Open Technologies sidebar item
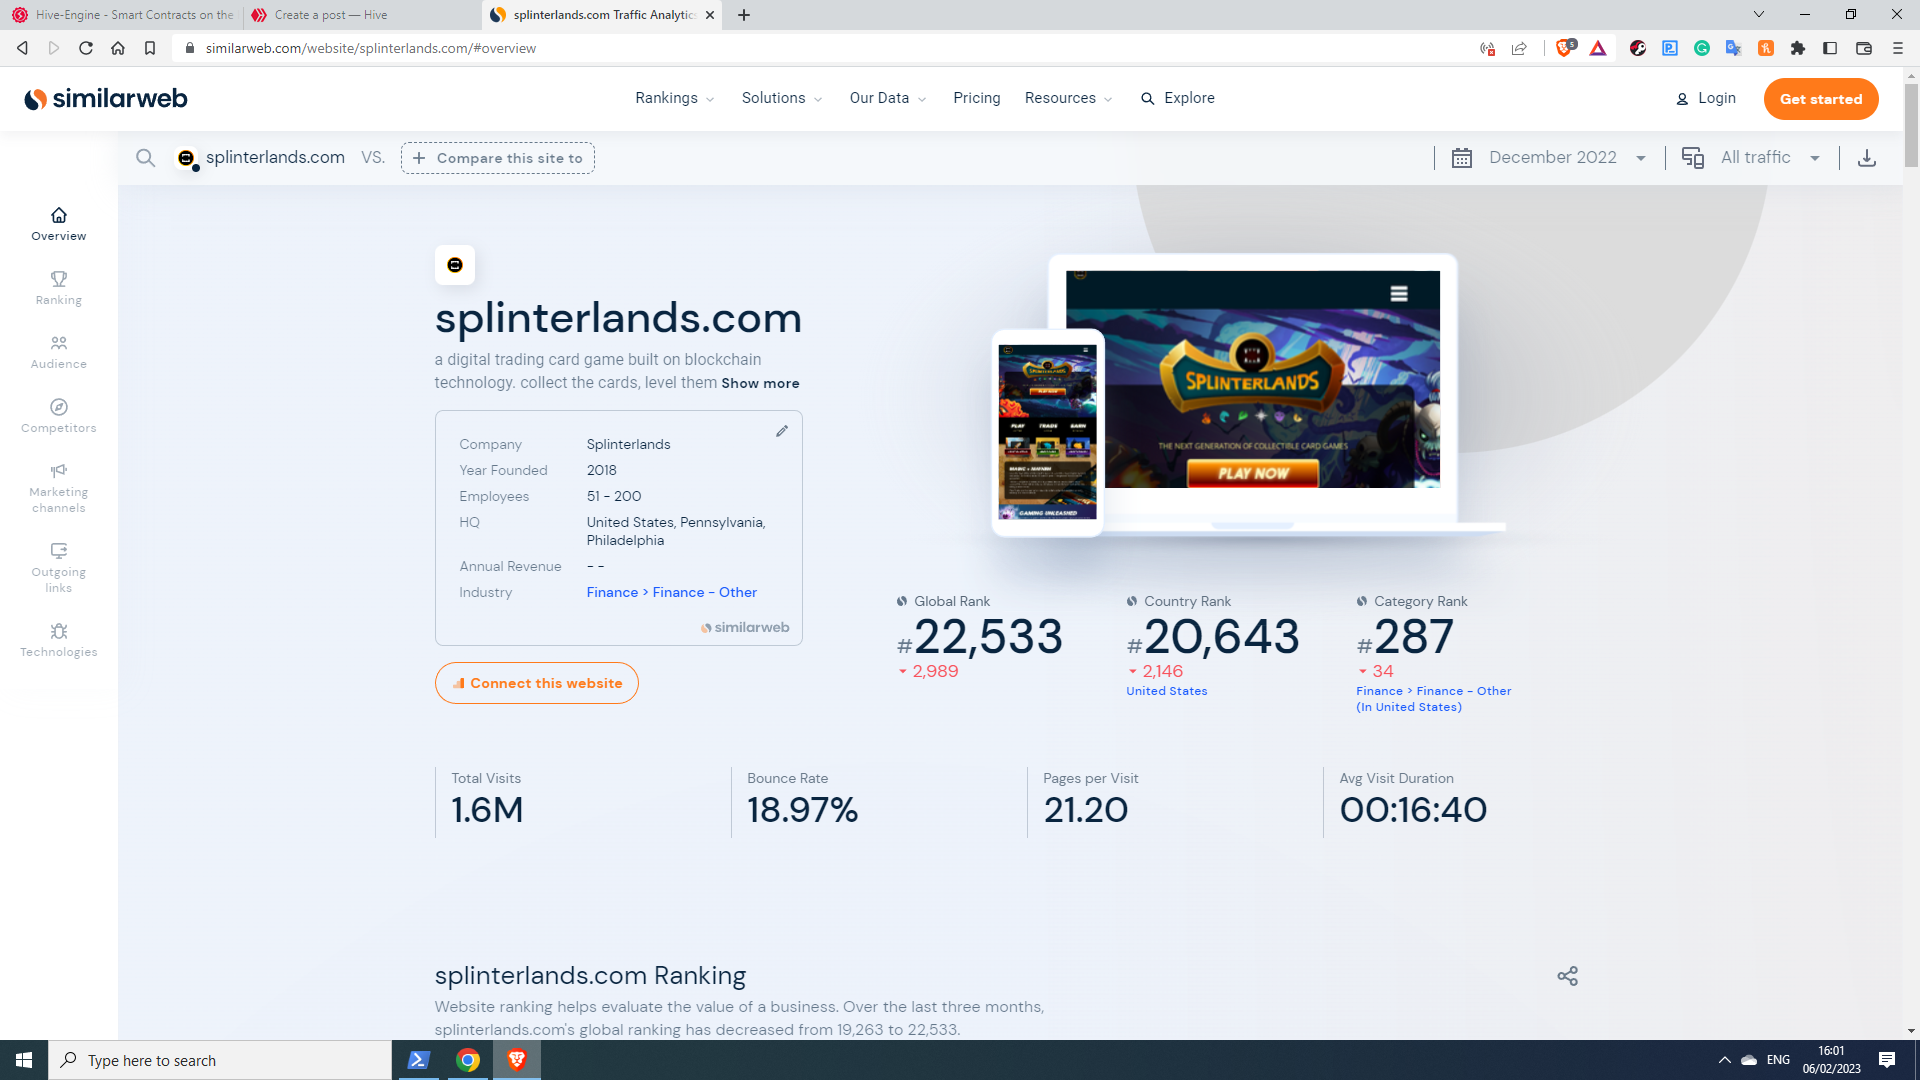 pos(58,640)
